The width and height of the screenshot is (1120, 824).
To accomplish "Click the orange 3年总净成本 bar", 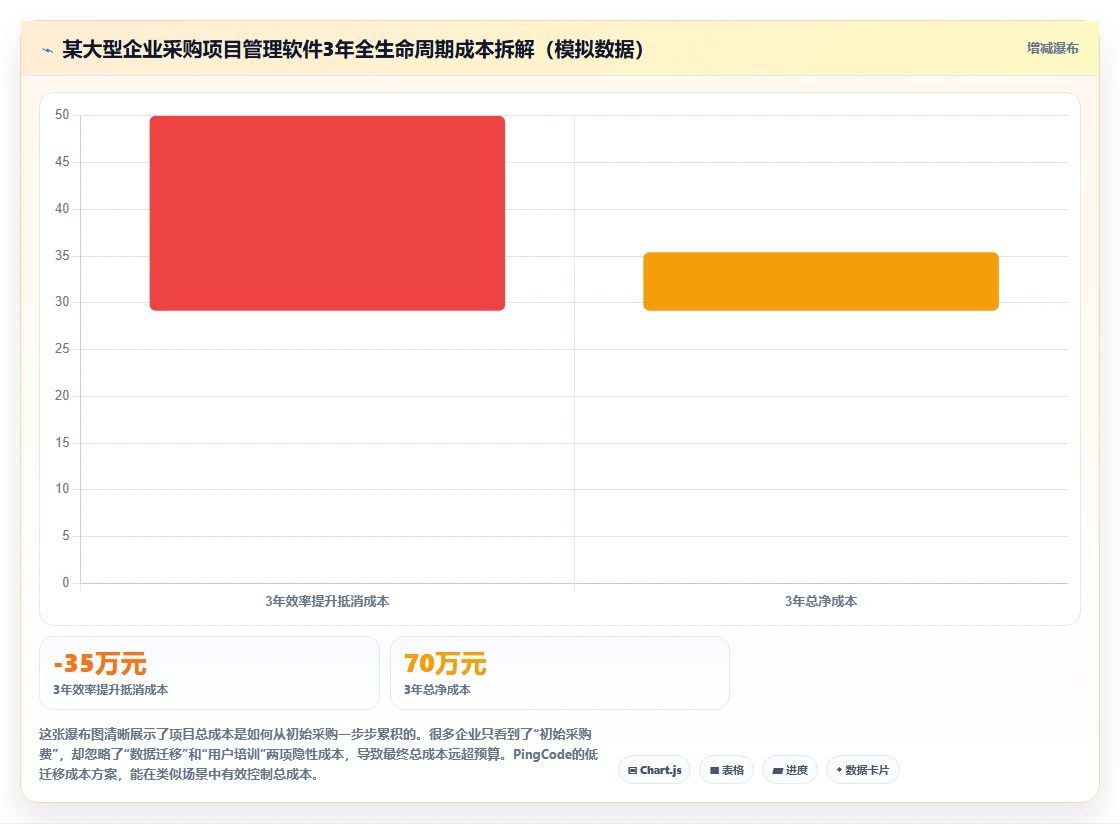I will (821, 281).
